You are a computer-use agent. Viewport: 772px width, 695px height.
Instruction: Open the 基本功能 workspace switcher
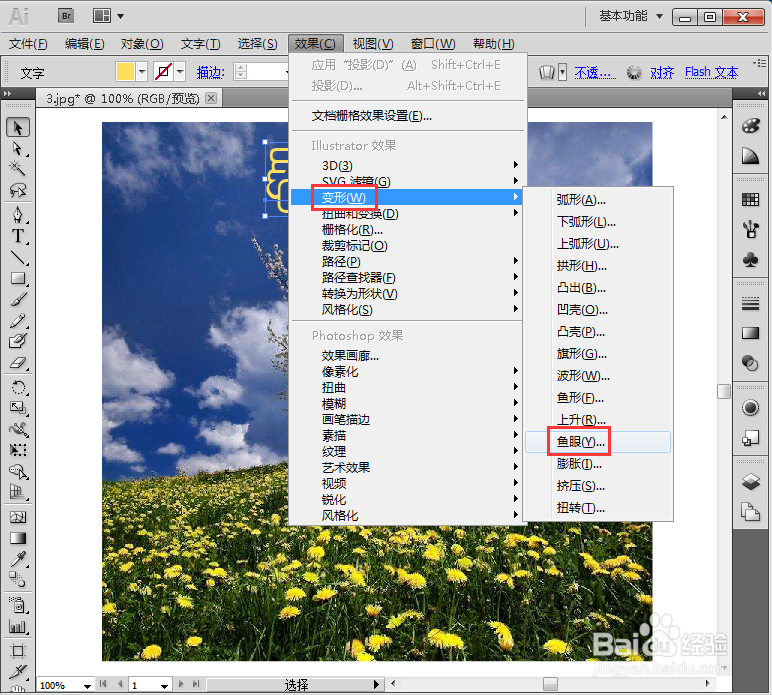pyautogui.click(x=631, y=16)
